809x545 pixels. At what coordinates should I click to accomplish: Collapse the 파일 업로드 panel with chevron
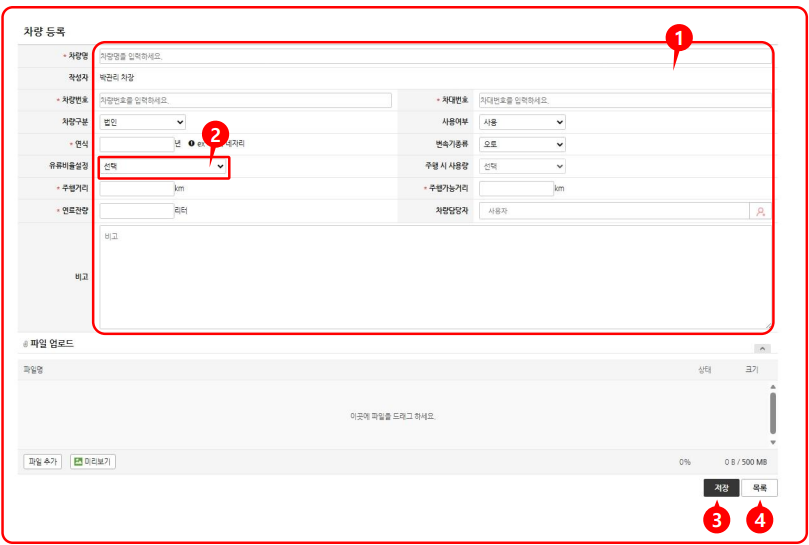[762, 348]
